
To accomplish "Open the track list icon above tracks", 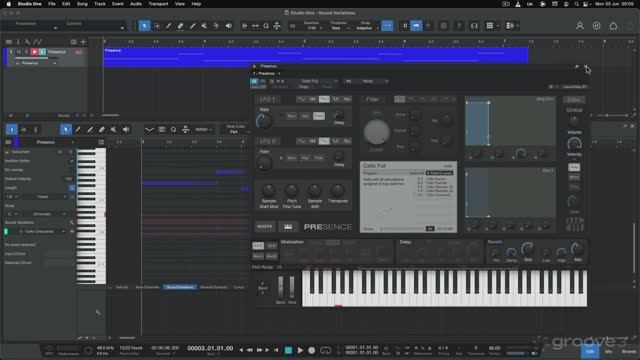I will coord(9,42).
